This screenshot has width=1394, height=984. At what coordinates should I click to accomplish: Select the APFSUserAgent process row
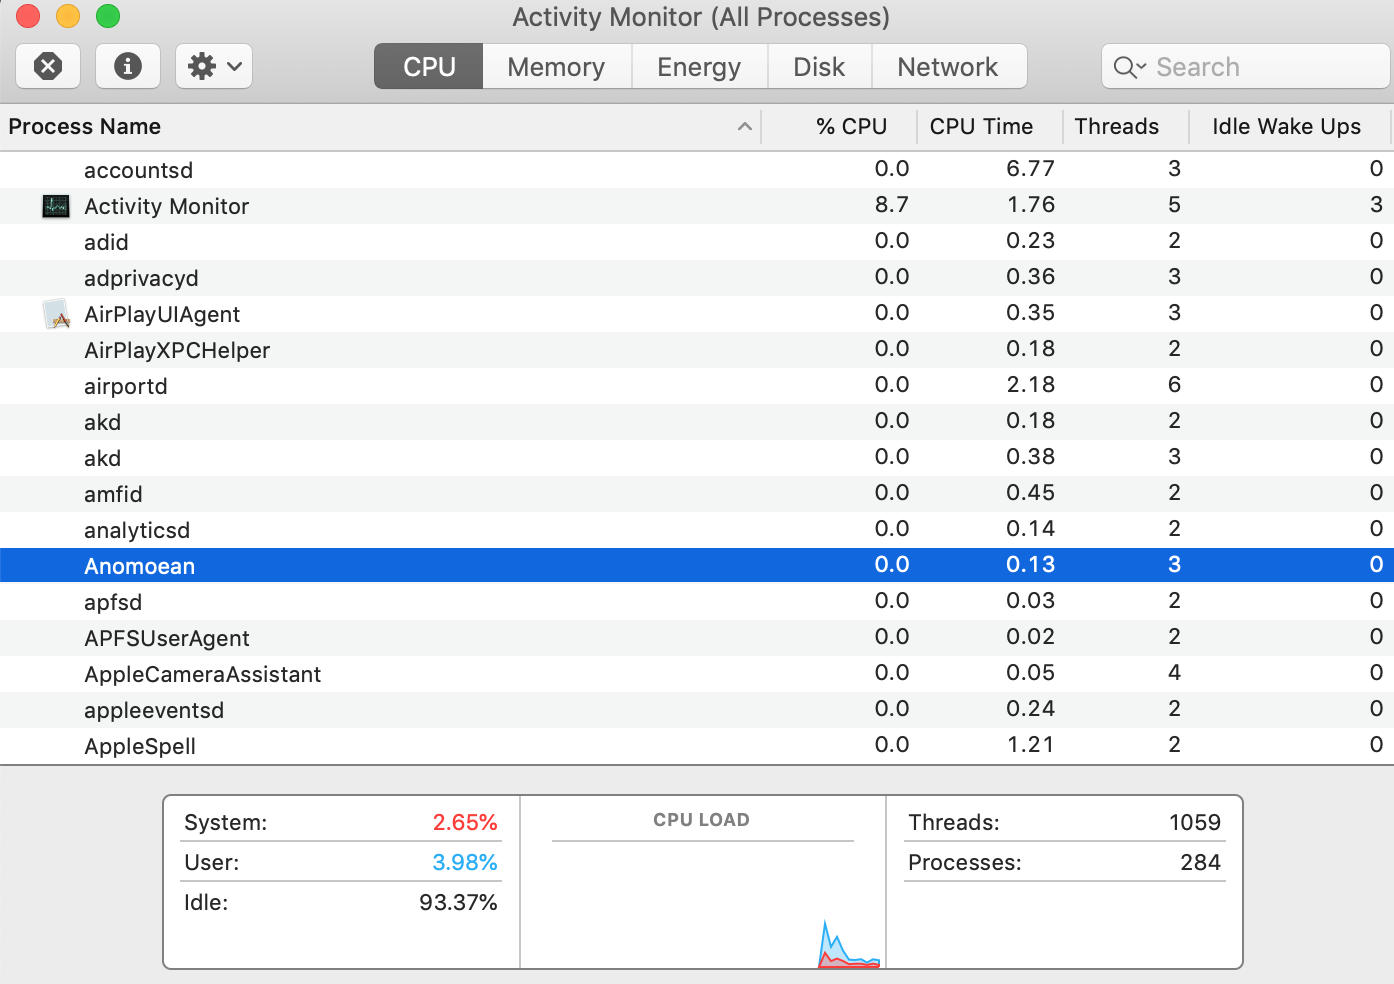pyautogui.click(x=697, y=638)
